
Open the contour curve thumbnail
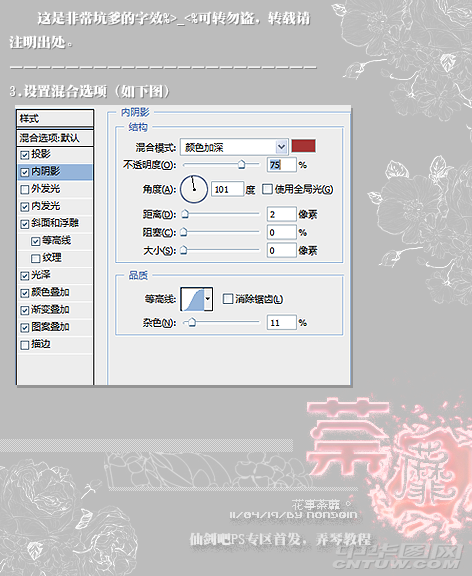point(193,299)
